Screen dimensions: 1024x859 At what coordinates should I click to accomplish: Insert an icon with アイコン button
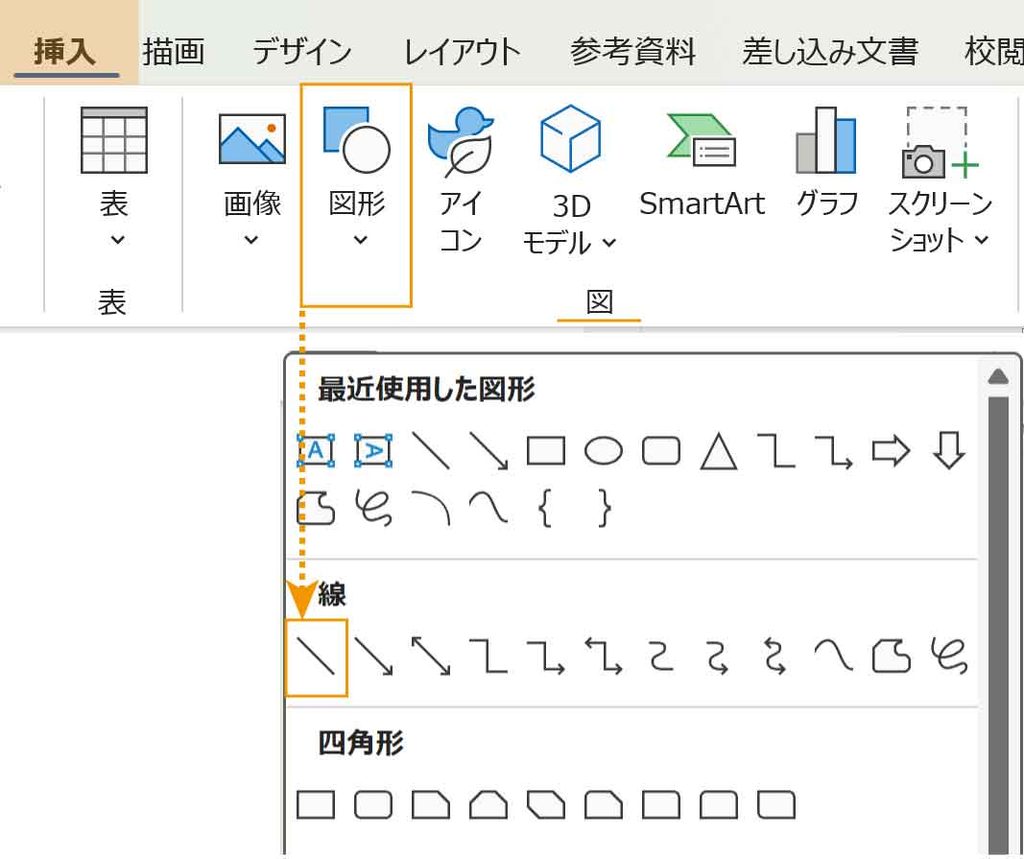point(460,180)
